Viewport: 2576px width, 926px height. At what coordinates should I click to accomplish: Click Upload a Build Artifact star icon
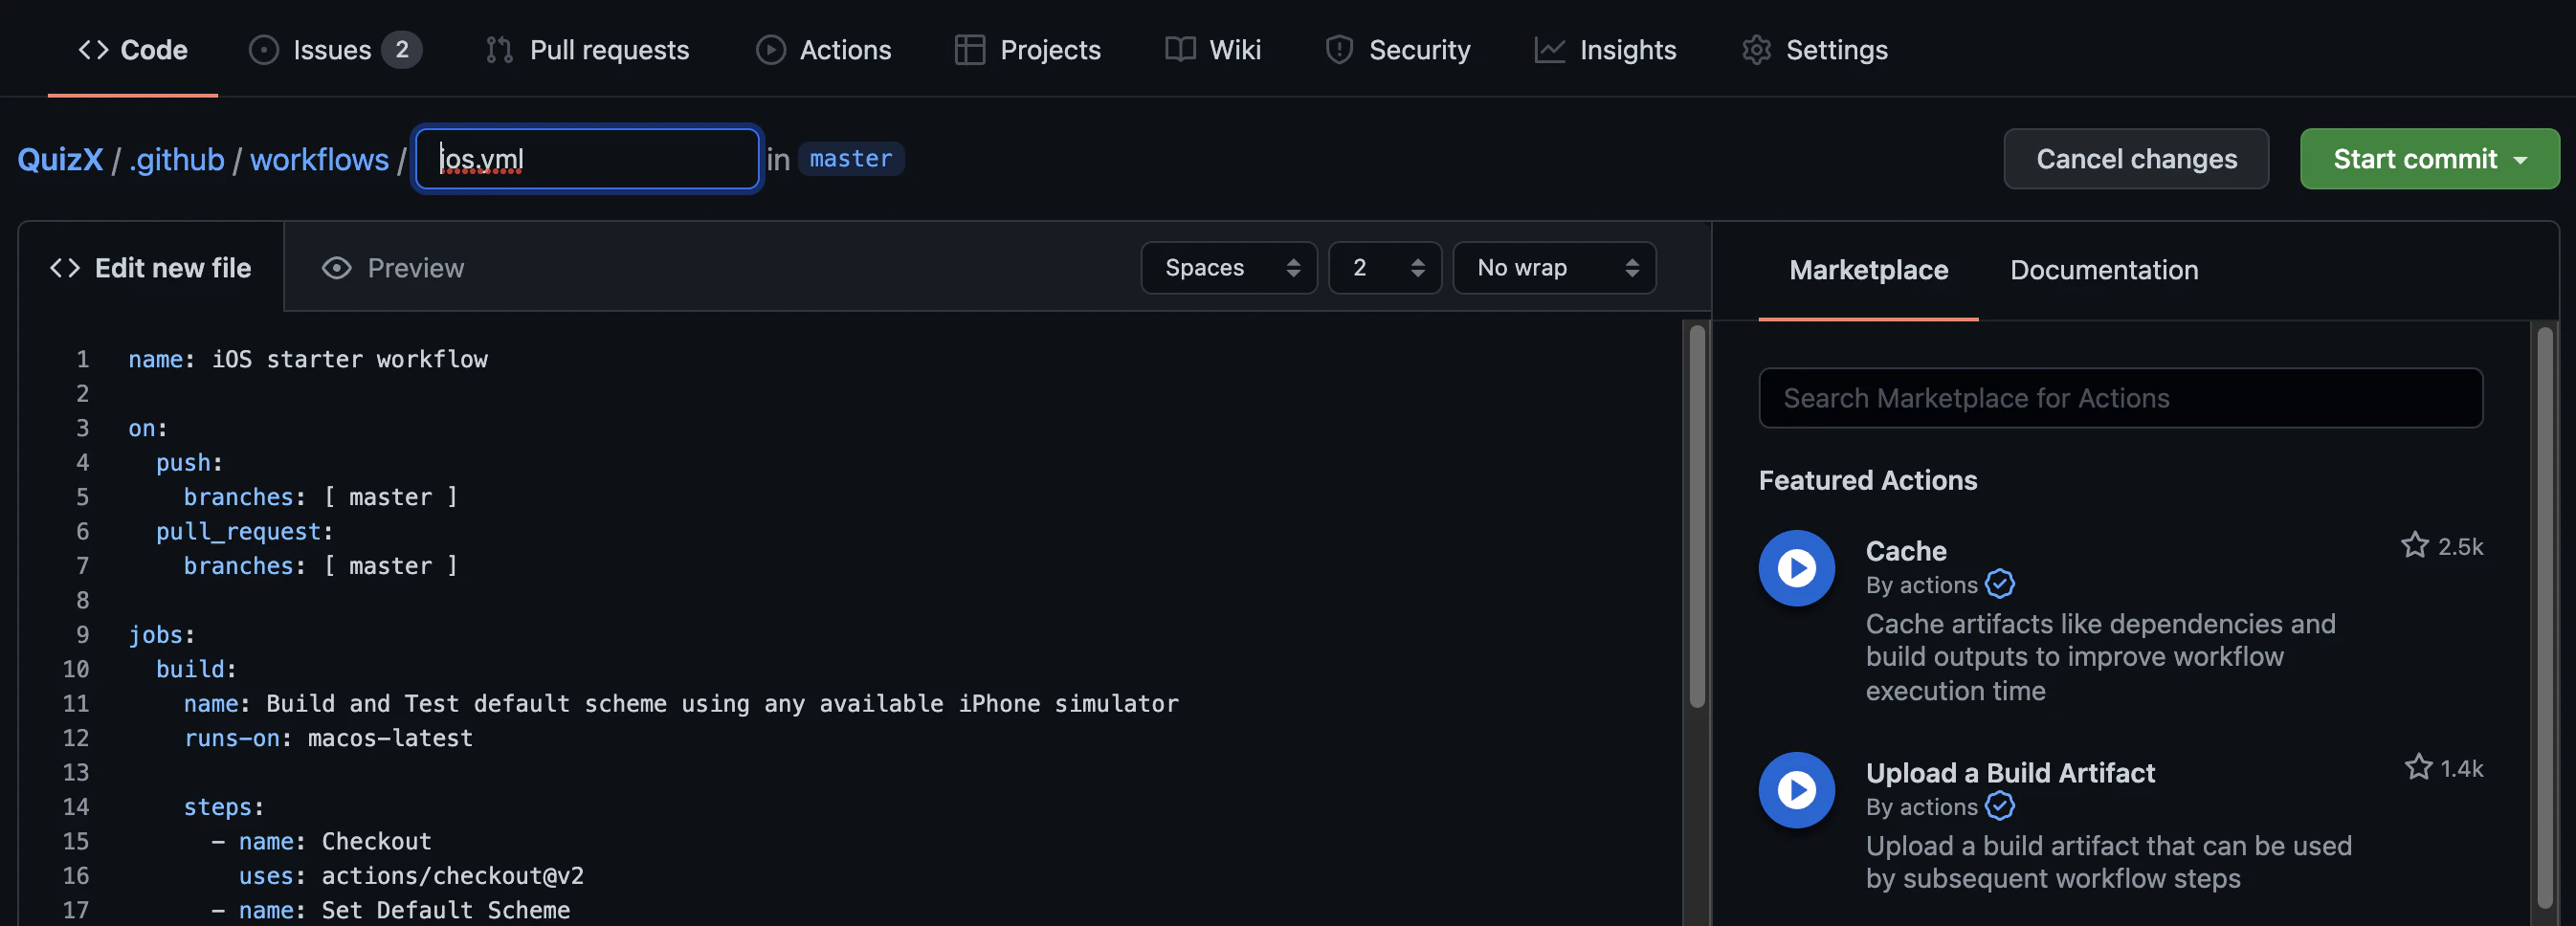click(2418, 767)
